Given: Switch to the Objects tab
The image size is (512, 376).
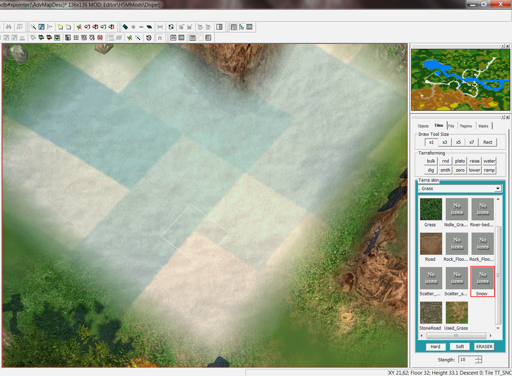Looking at the screenshot, I should [423, 126].
